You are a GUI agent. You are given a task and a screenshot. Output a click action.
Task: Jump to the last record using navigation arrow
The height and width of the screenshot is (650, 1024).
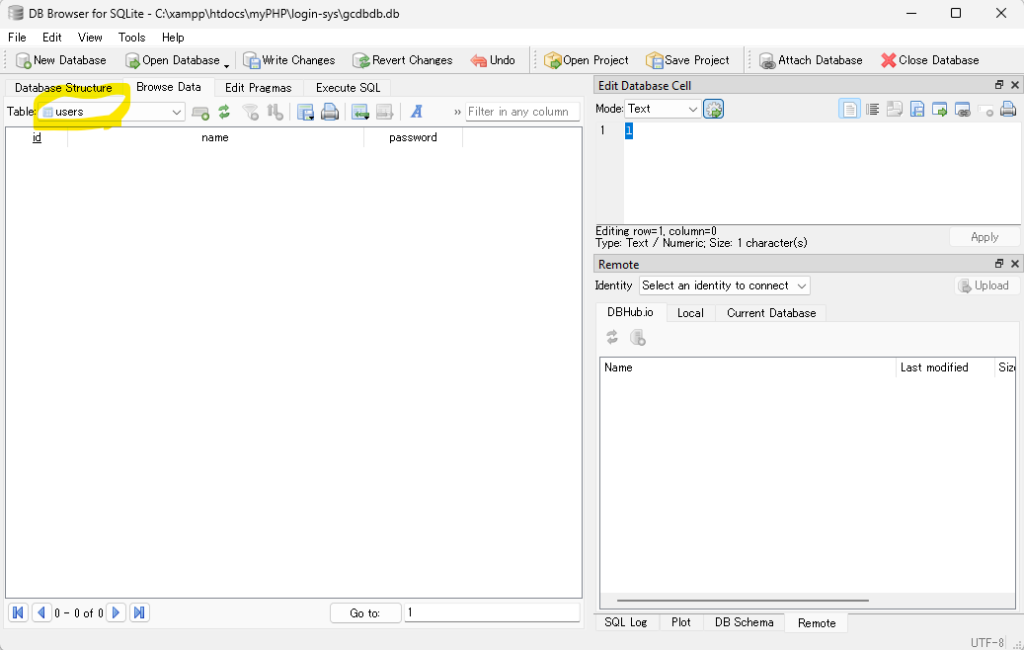(x=139, y=613)
